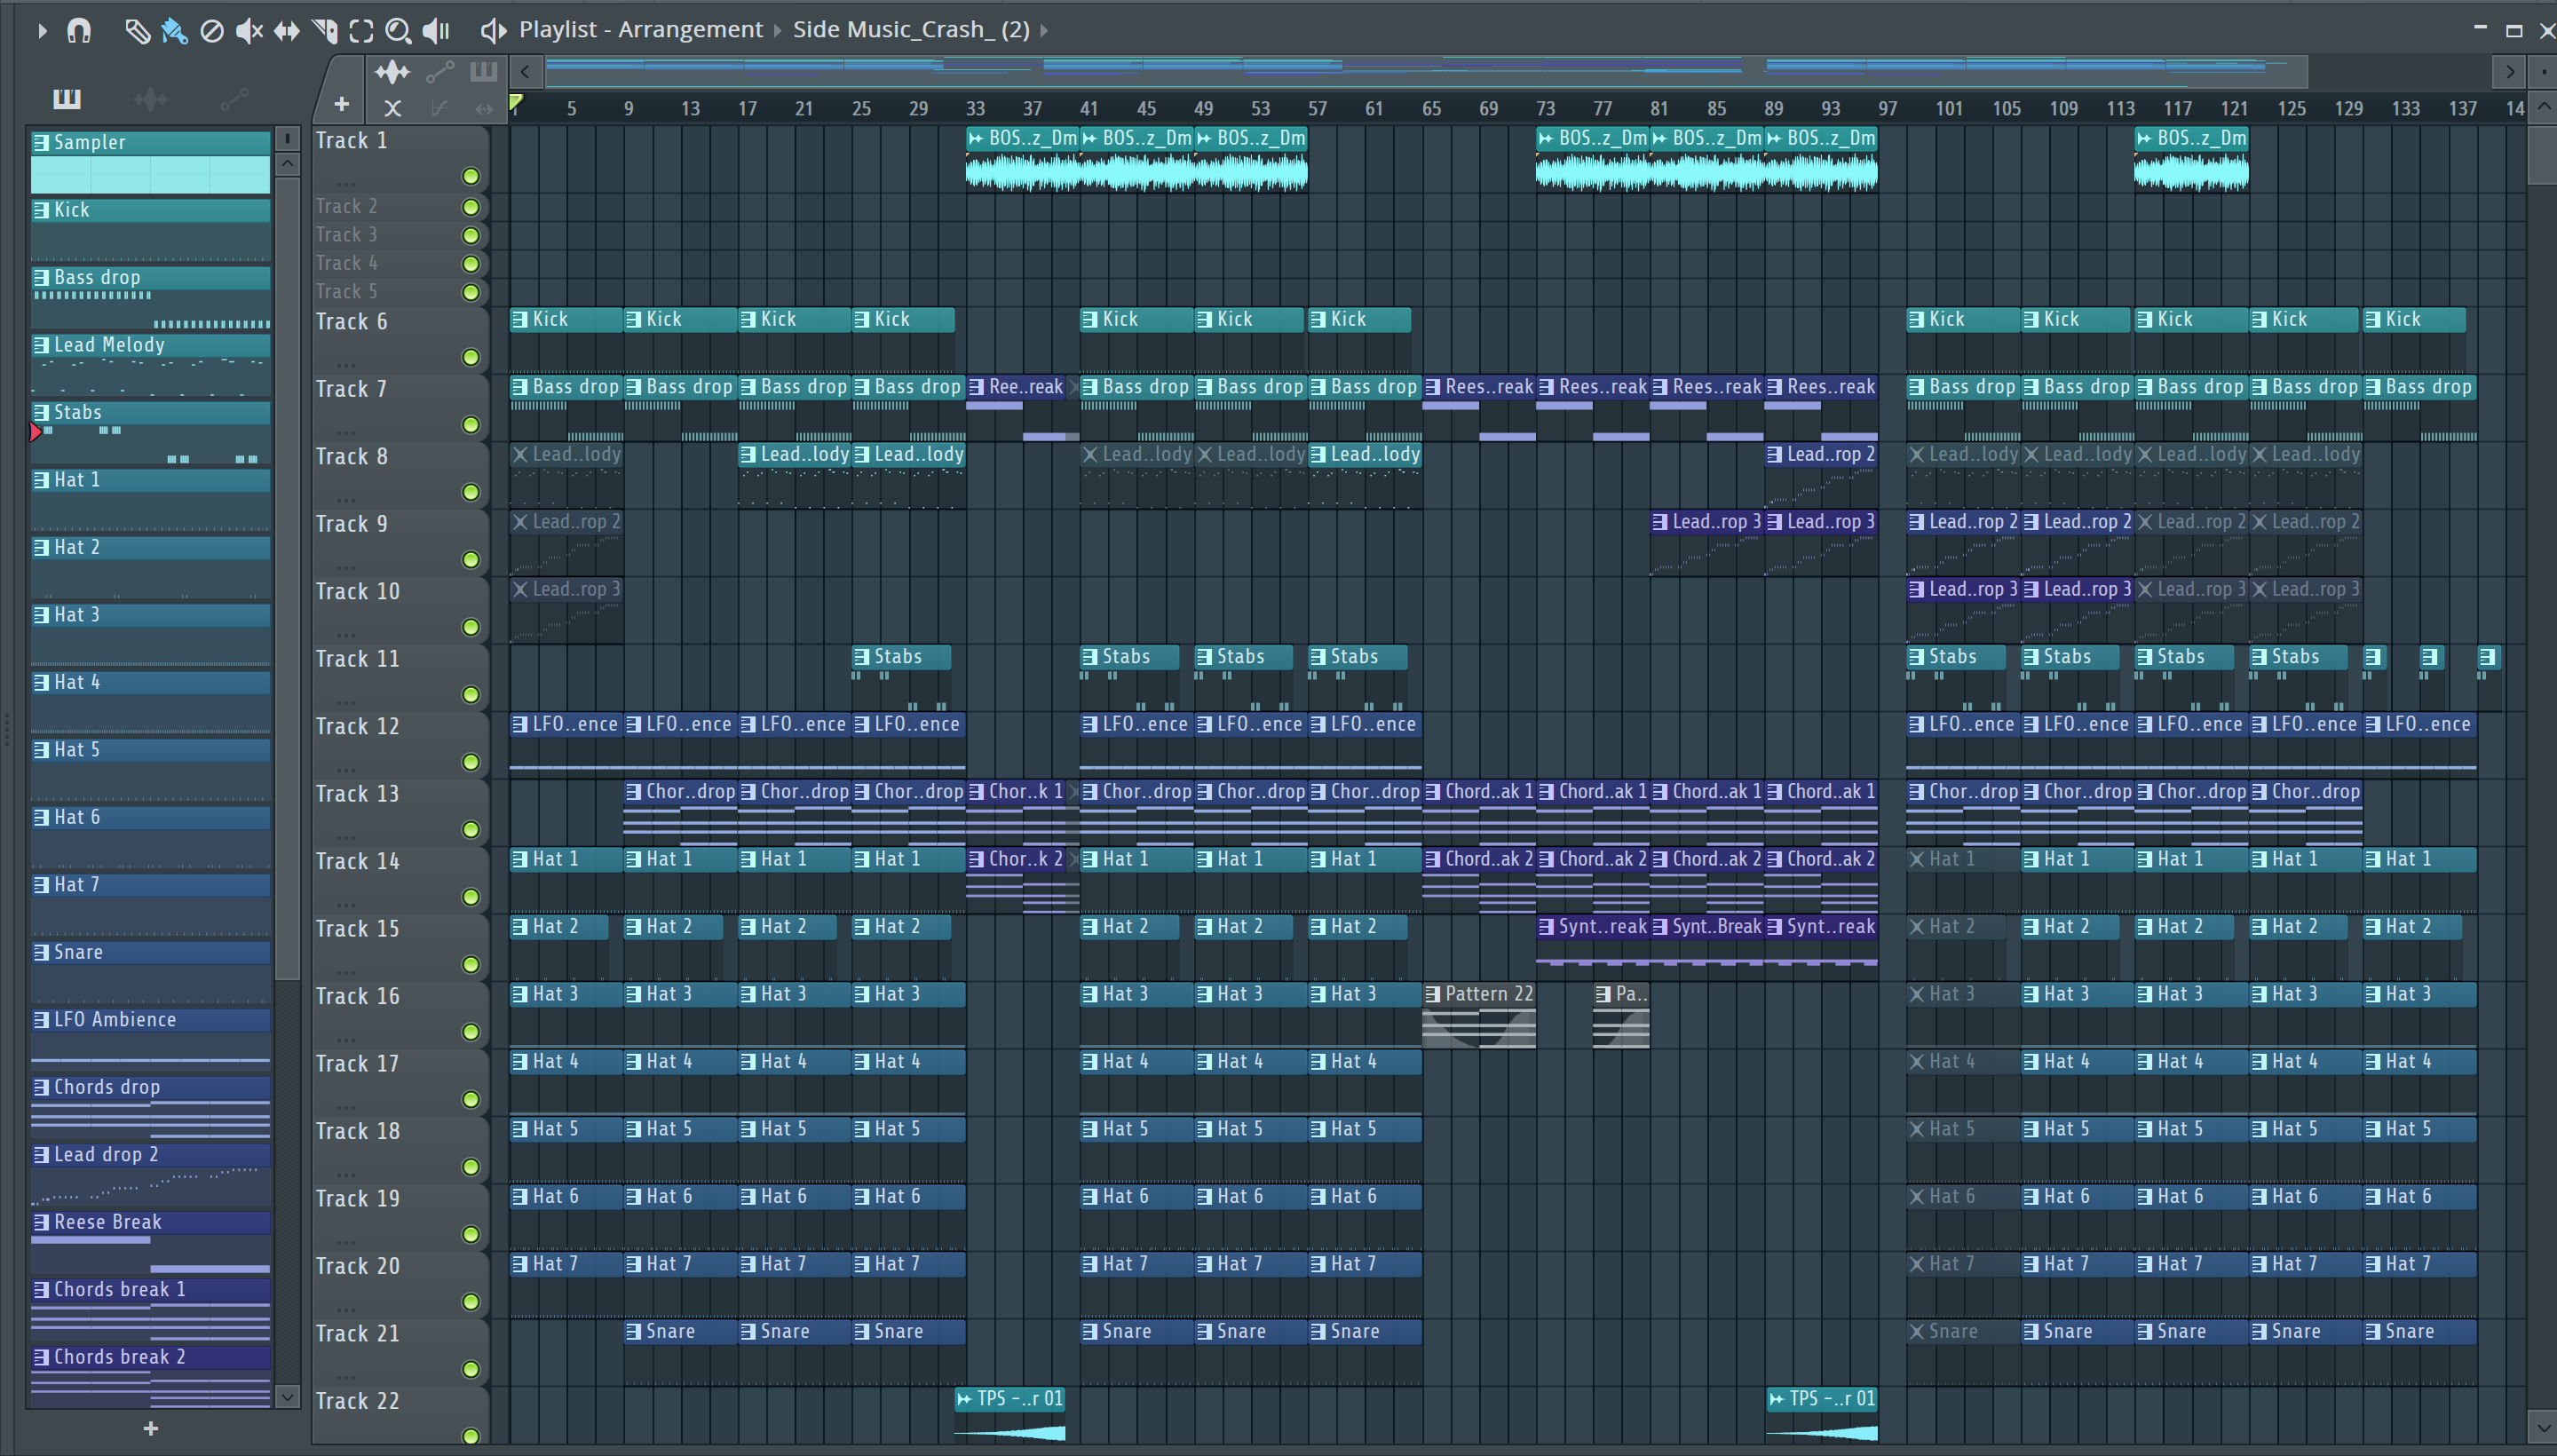
Task: Open clip menu of Rees..reak at bar 65
Action: [1433, 387]
